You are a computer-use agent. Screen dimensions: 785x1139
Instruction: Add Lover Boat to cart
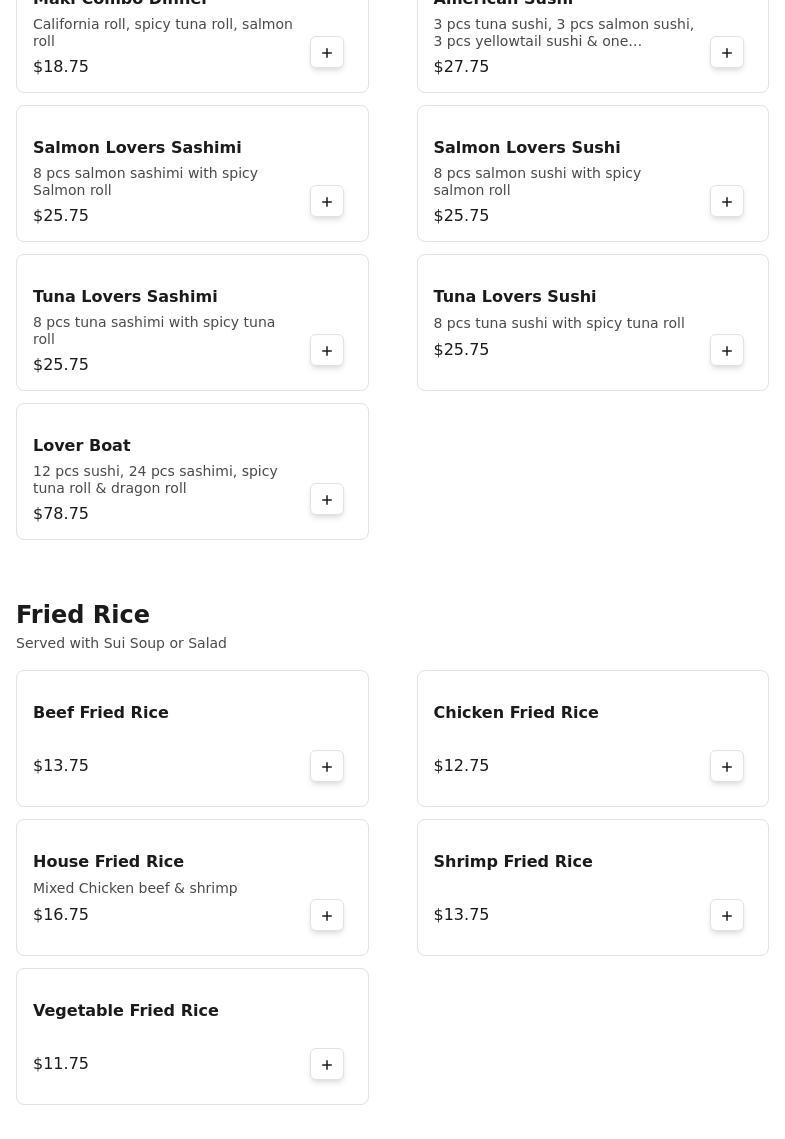pos(327,500)
